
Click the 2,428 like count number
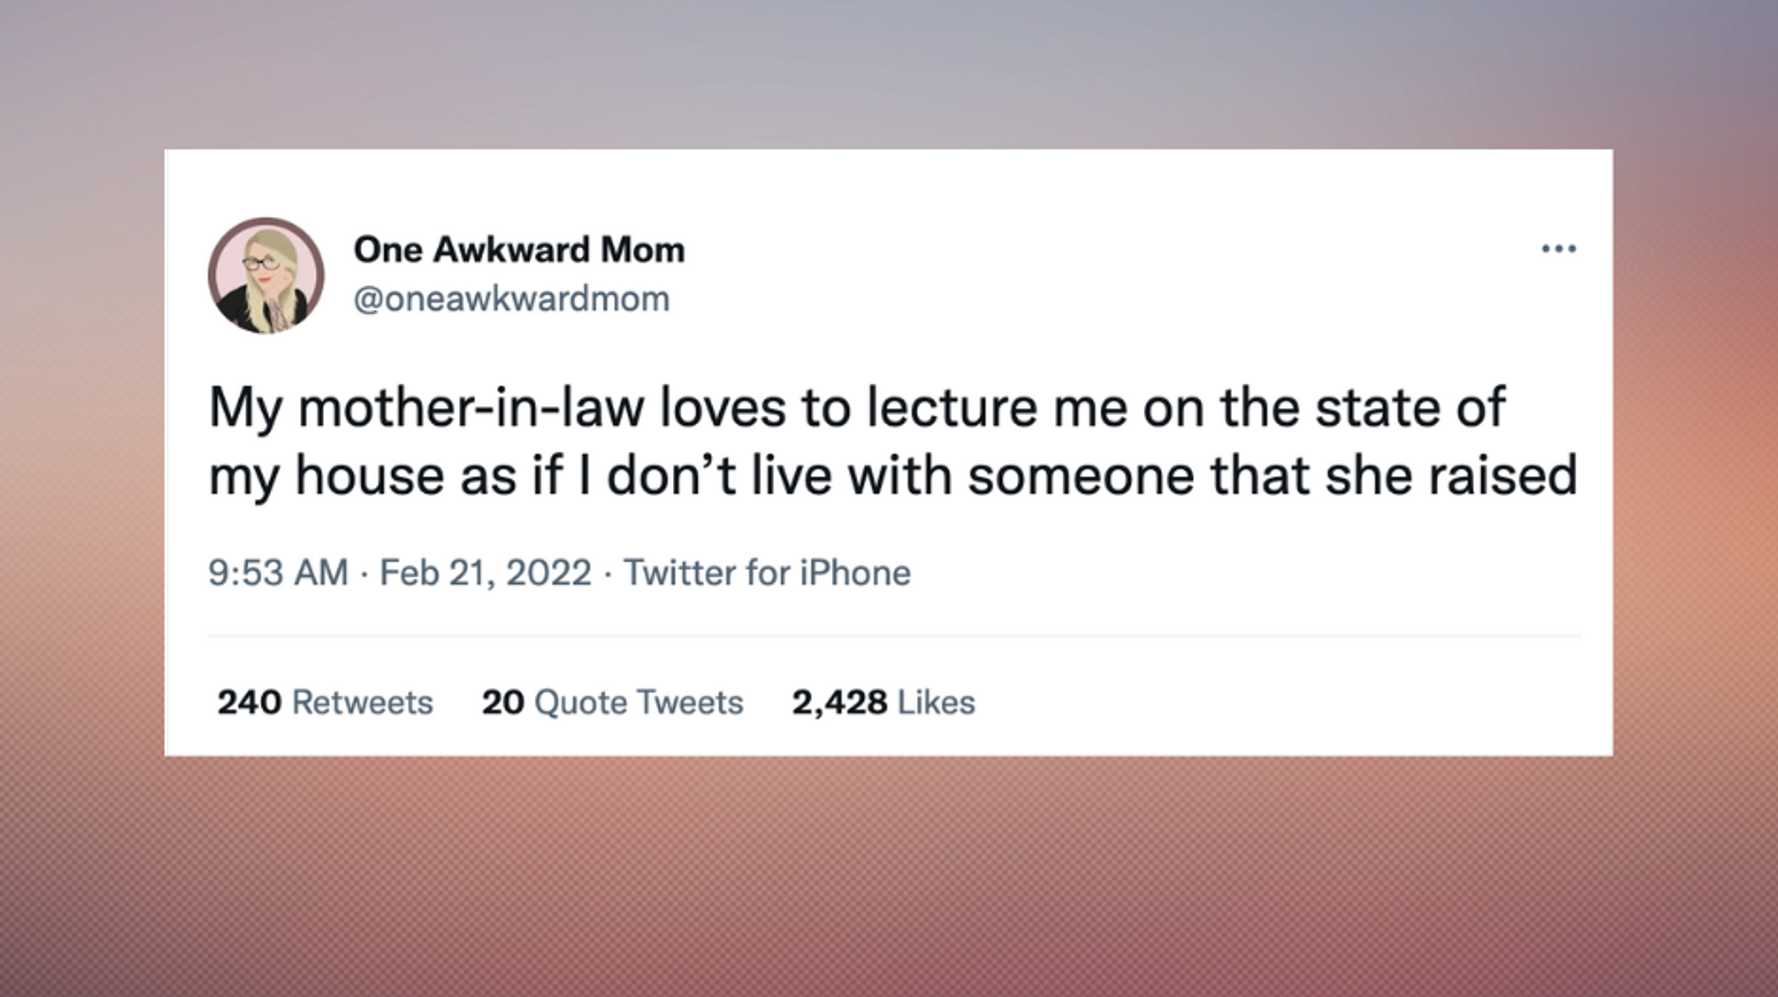[839, 702]
